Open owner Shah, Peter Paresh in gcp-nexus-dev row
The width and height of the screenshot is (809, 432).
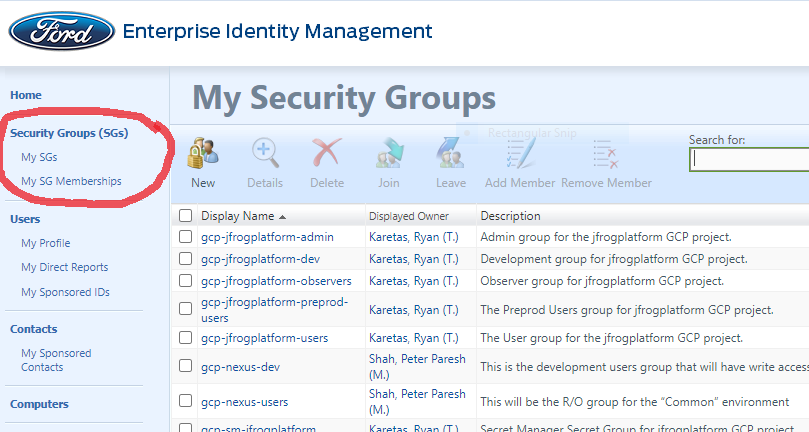click(x=417, y=366)
